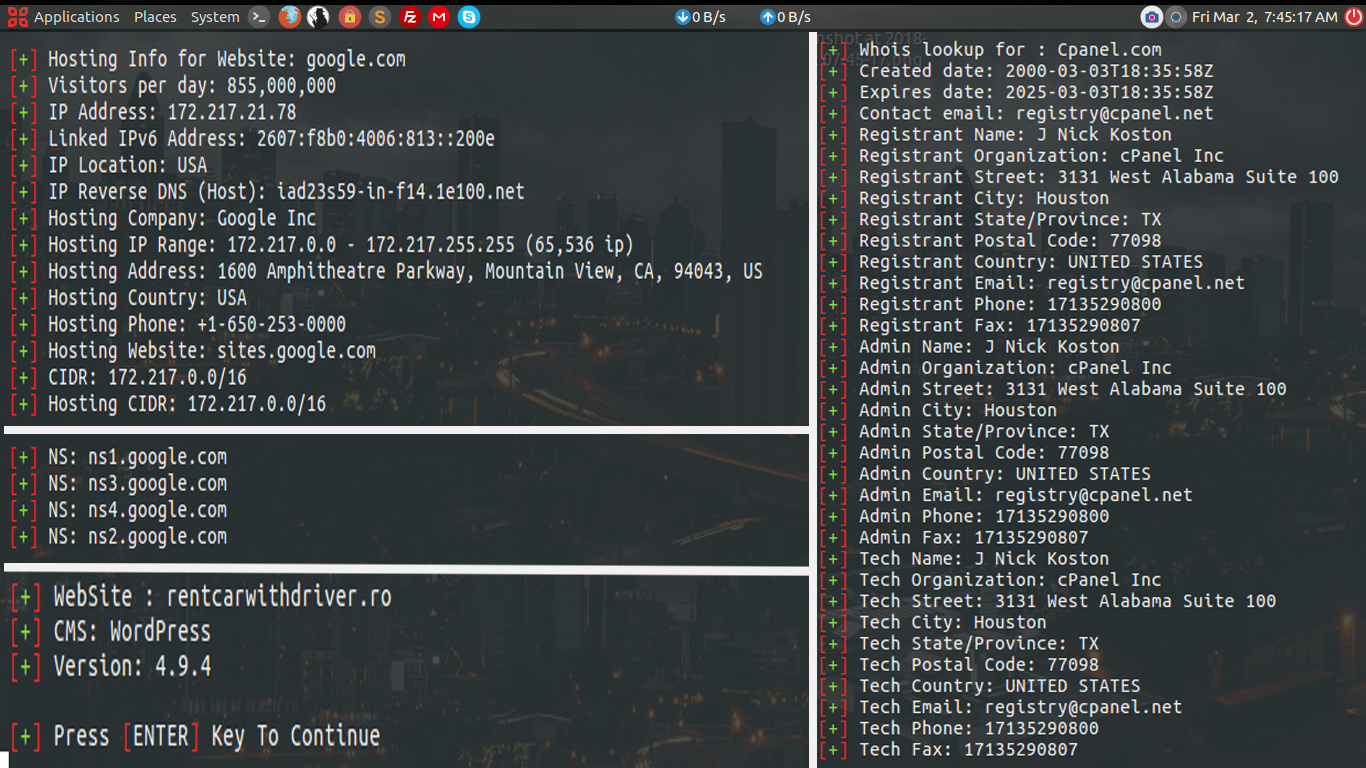Select the Registrant Street line
The height and width of the screenshot is (768, 1366).
pos(1079,177)
